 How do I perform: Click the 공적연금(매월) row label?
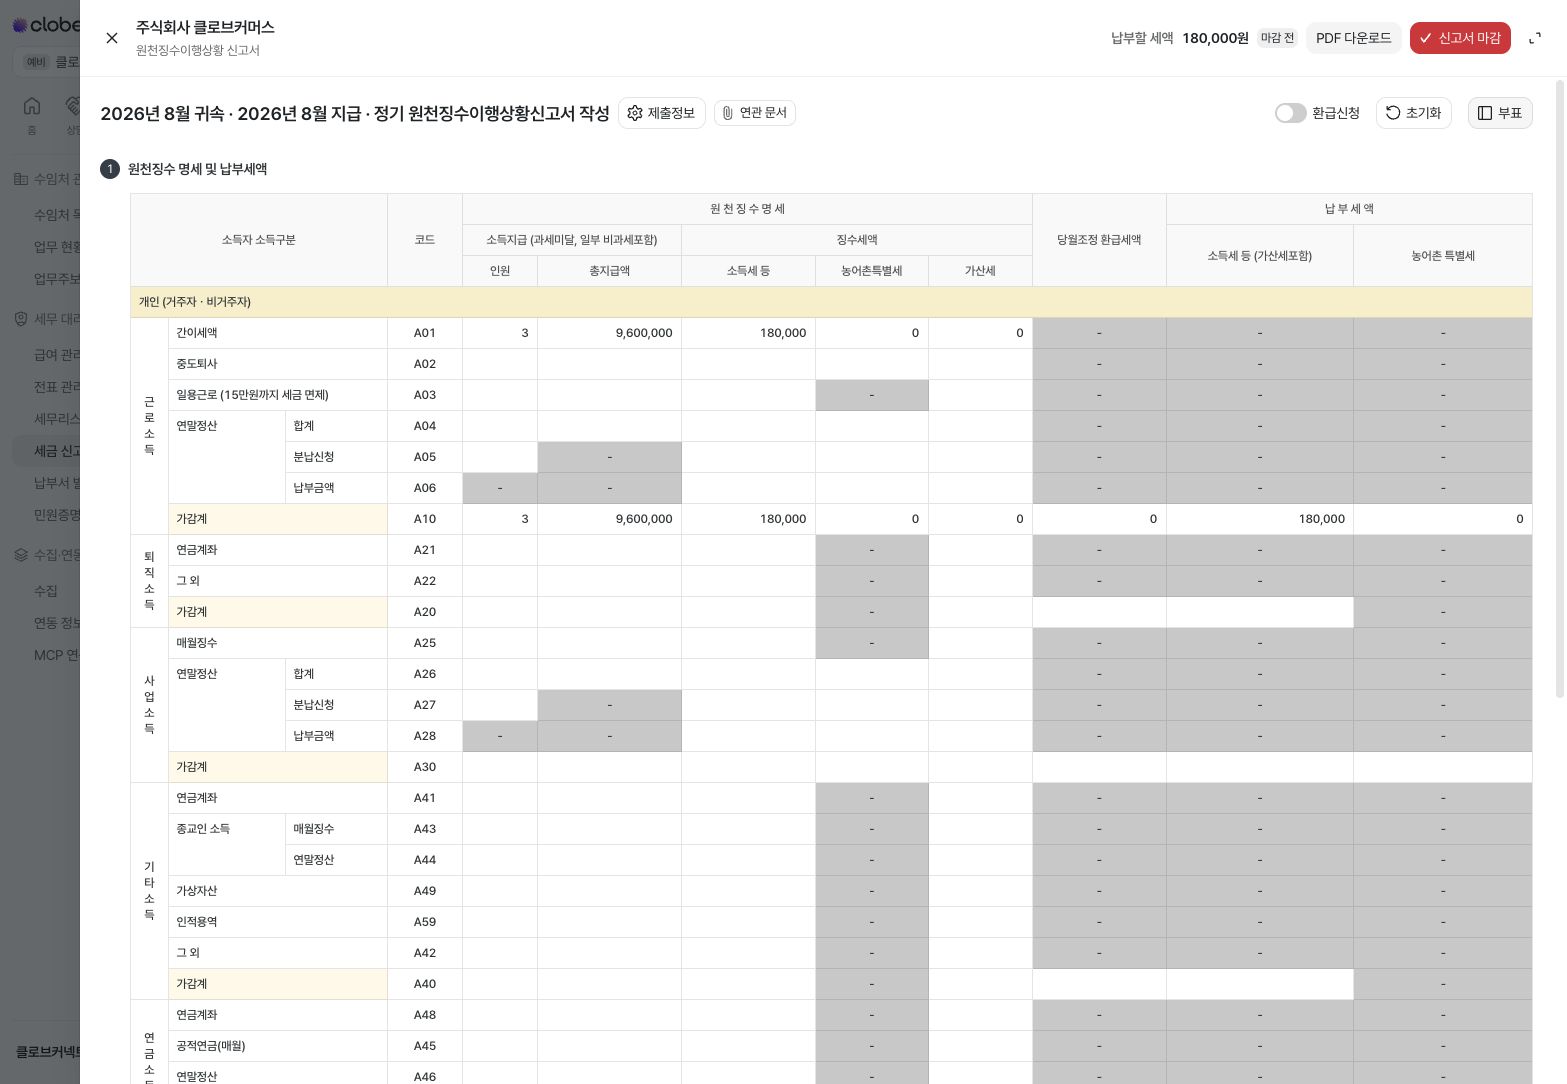click(211, 1046)
